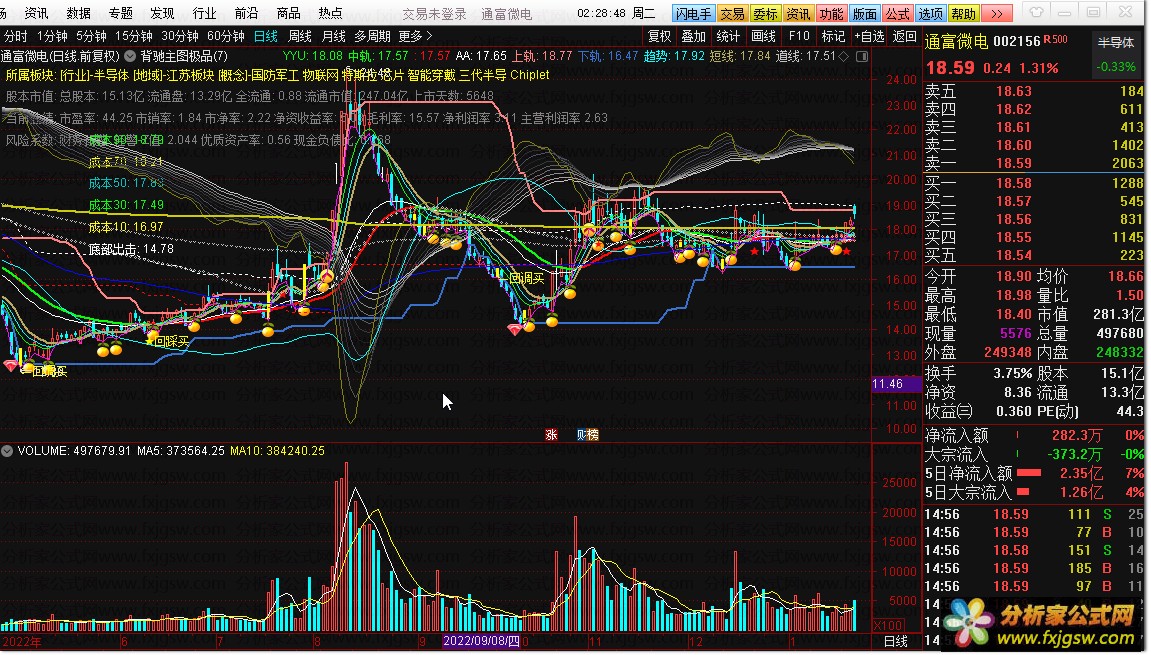Select the 周线 weekly chart tab

[x=299, y=36]
